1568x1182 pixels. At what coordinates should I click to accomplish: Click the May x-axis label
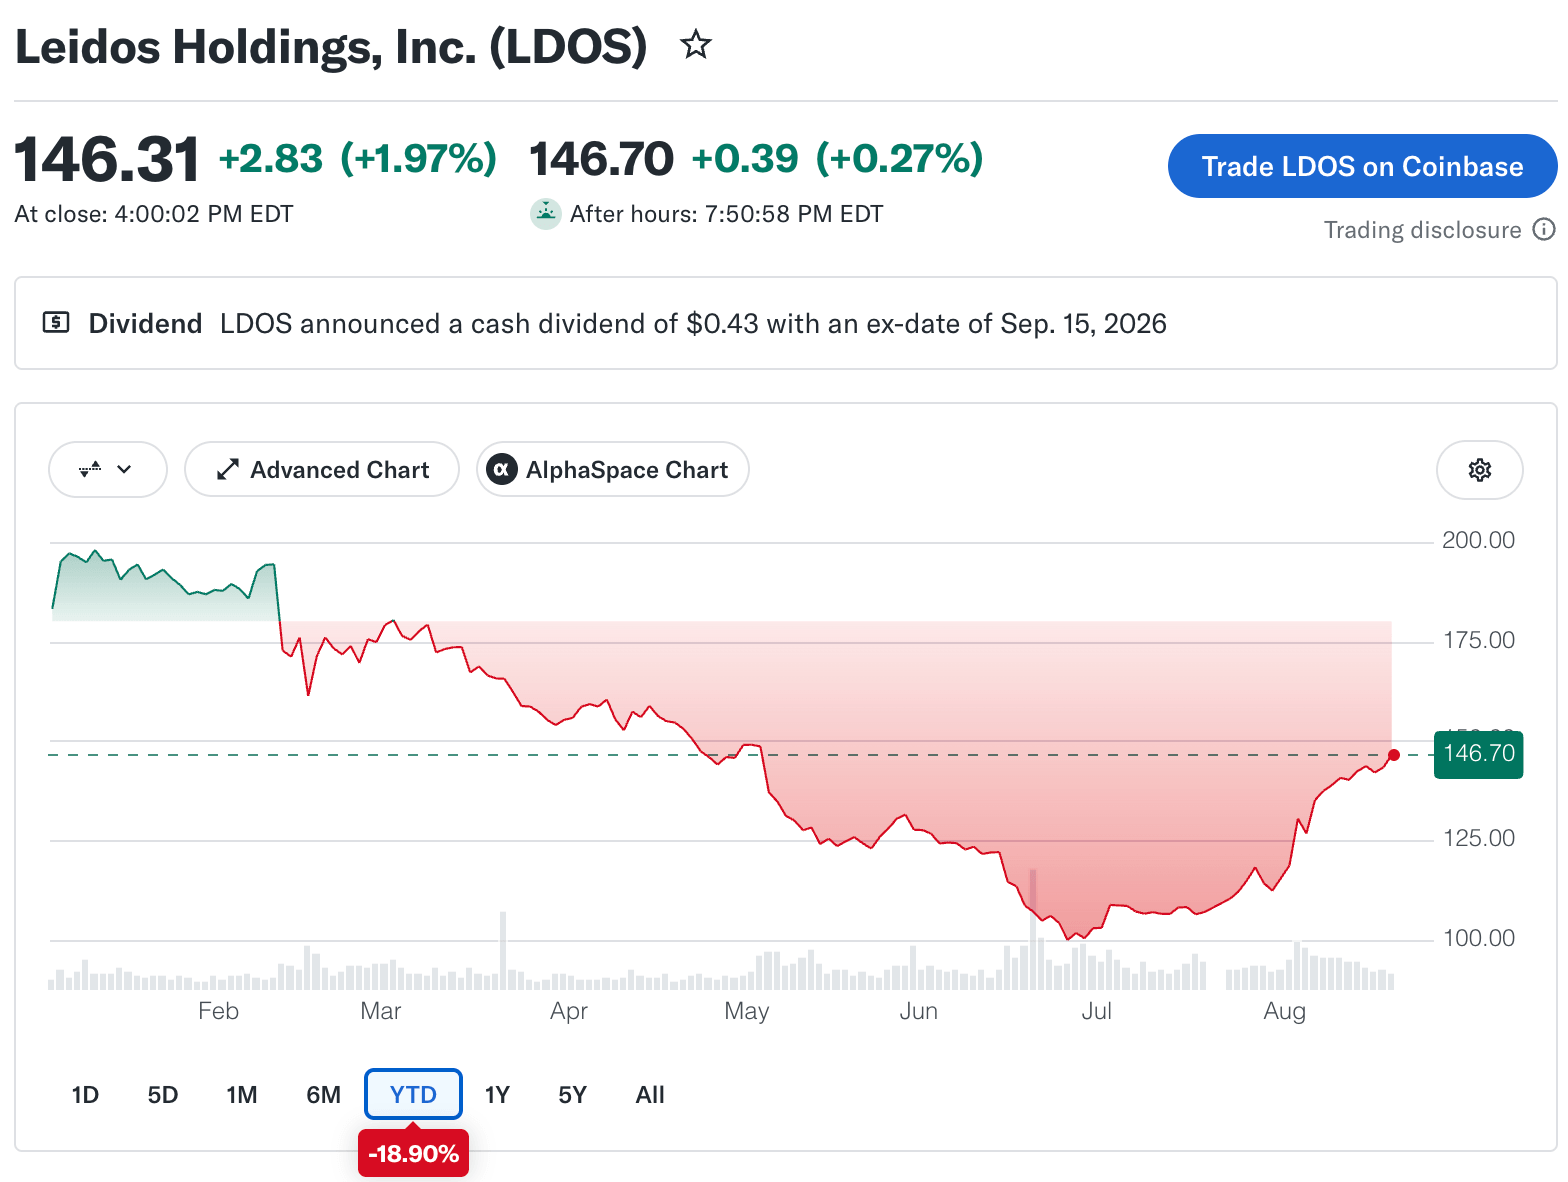747,1011
